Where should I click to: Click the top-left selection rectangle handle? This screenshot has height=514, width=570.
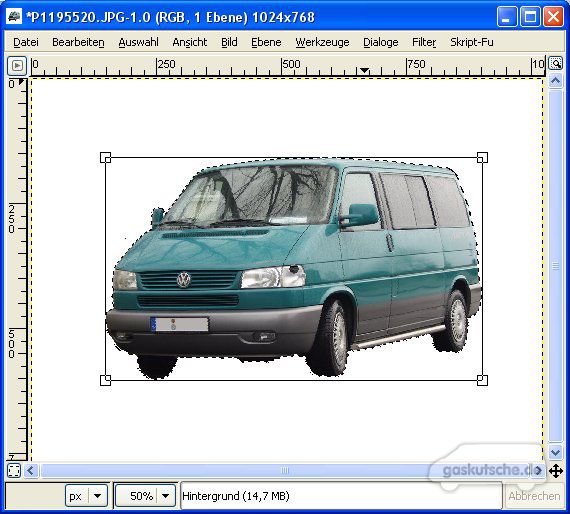pyautogui.click(x=105, y=157)
